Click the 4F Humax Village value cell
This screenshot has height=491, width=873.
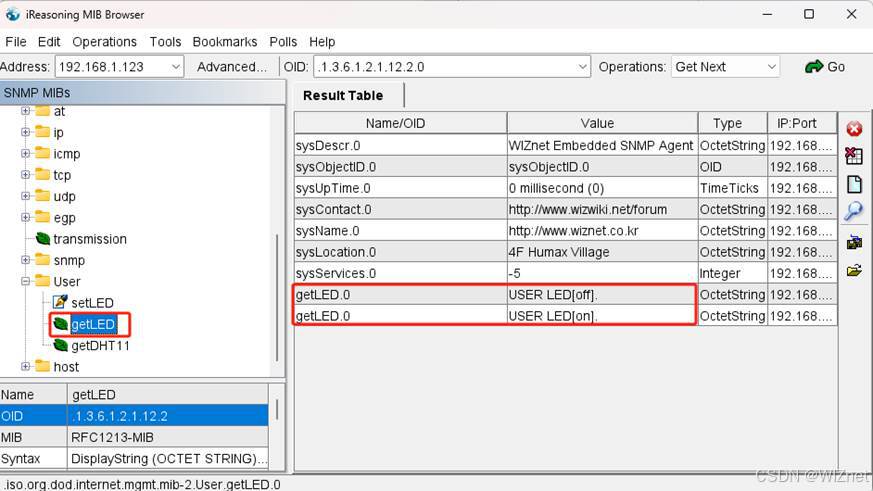pos(602,252)
